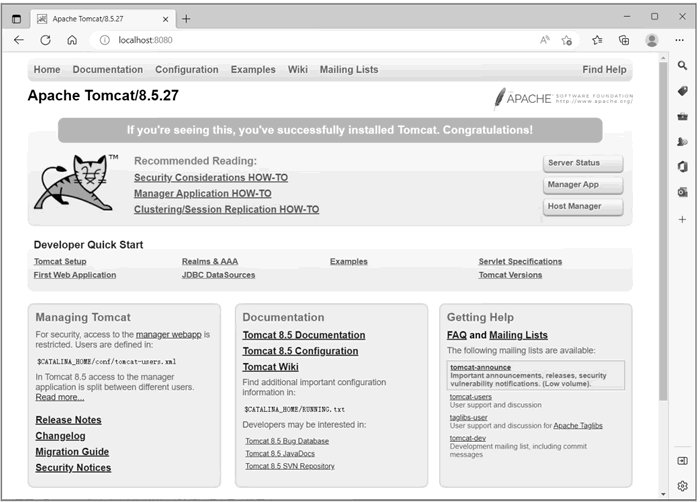Image resolution: width=700 pixels, height=502 pixels.
Task: Open JDBC DataSources link
Action: (x=218, y=275)
